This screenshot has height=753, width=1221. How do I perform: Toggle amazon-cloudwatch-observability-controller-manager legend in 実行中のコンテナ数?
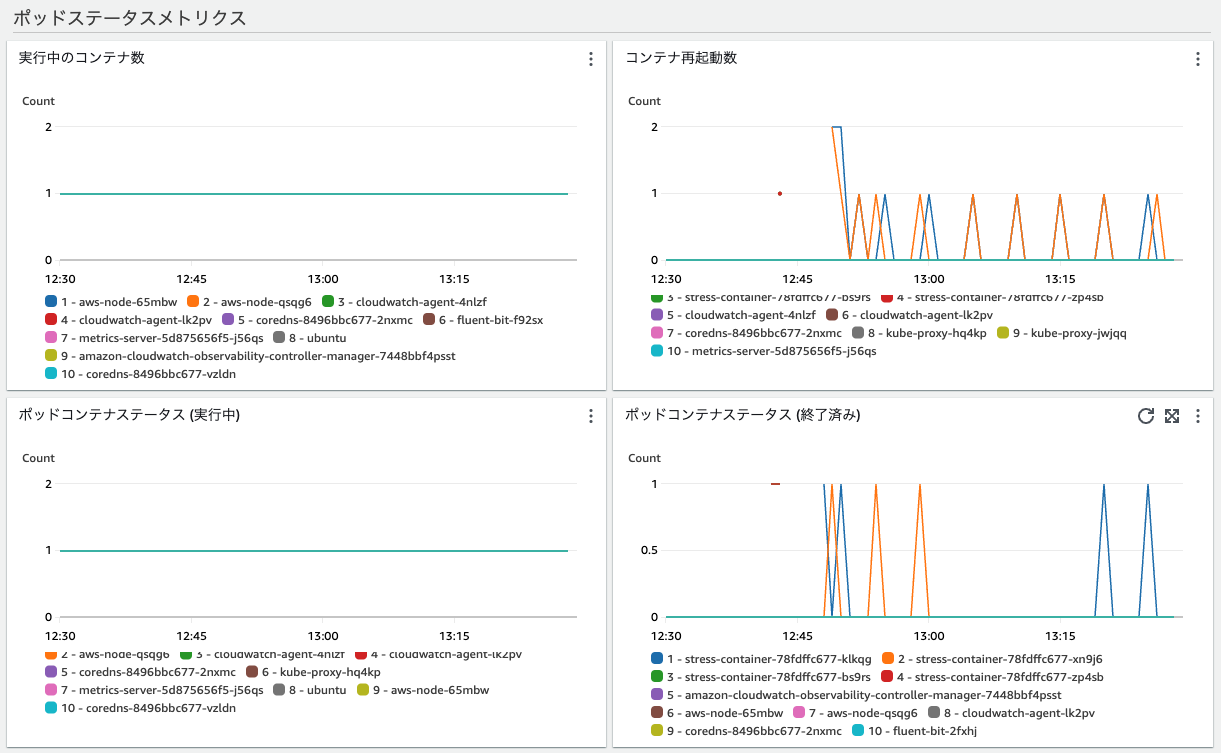pyautogui.click(x=250, y=356)
